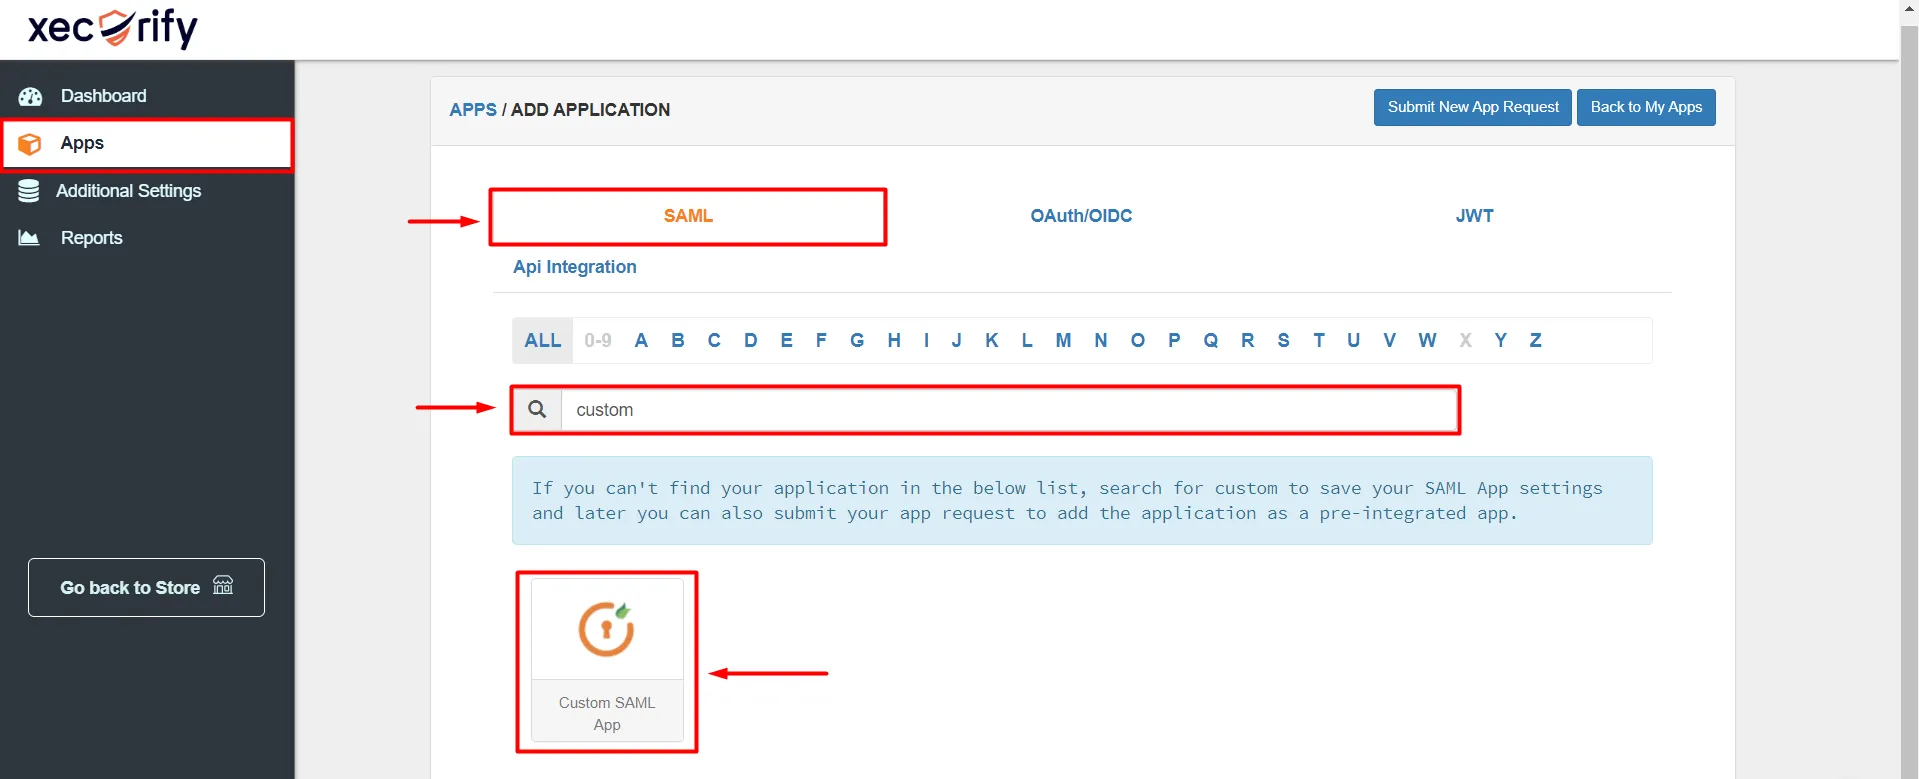Switch to the SAML tab
Screen dimensions: 1919x779
click(688, 216)
